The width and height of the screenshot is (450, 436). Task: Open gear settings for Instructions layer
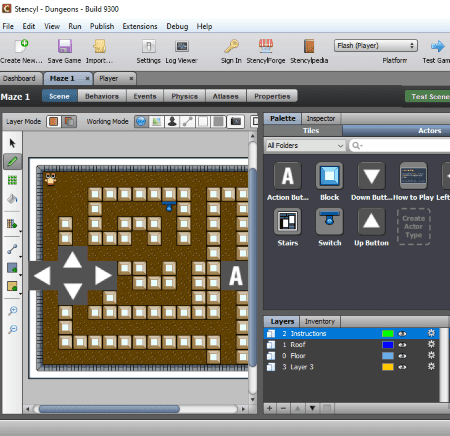point(431,333)
